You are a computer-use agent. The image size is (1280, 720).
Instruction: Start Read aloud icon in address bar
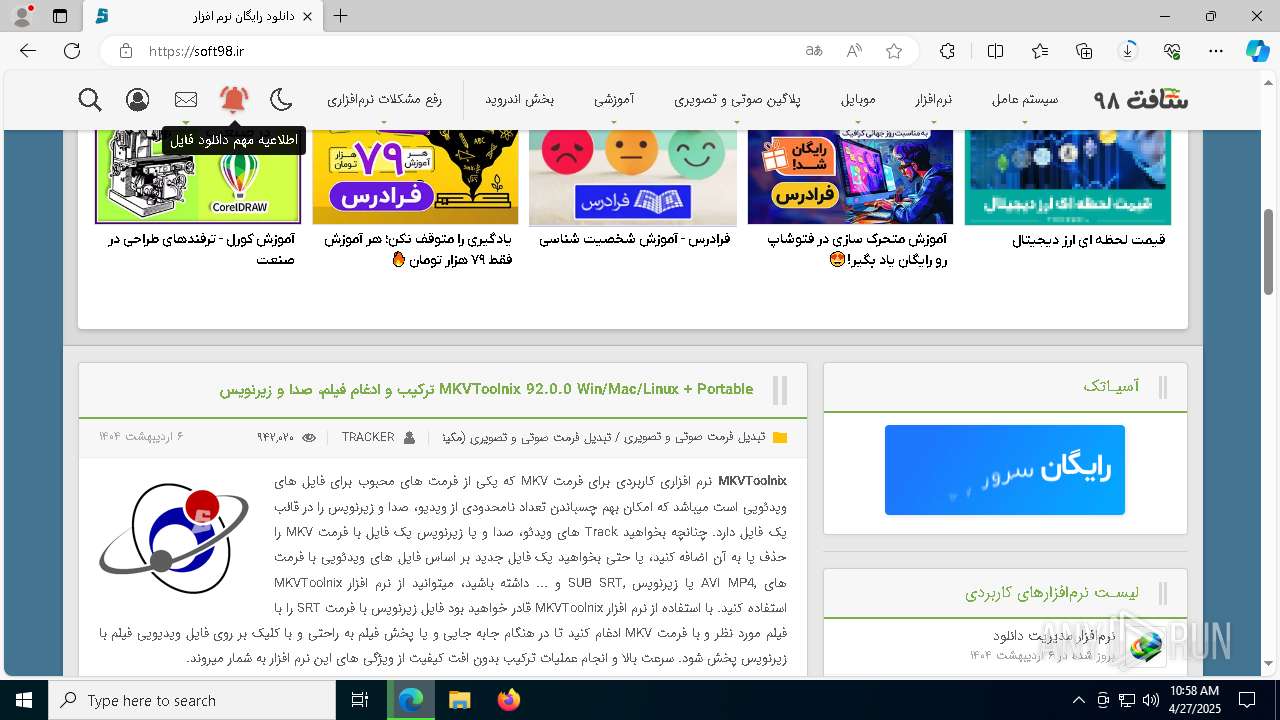[x=854, y=51]
